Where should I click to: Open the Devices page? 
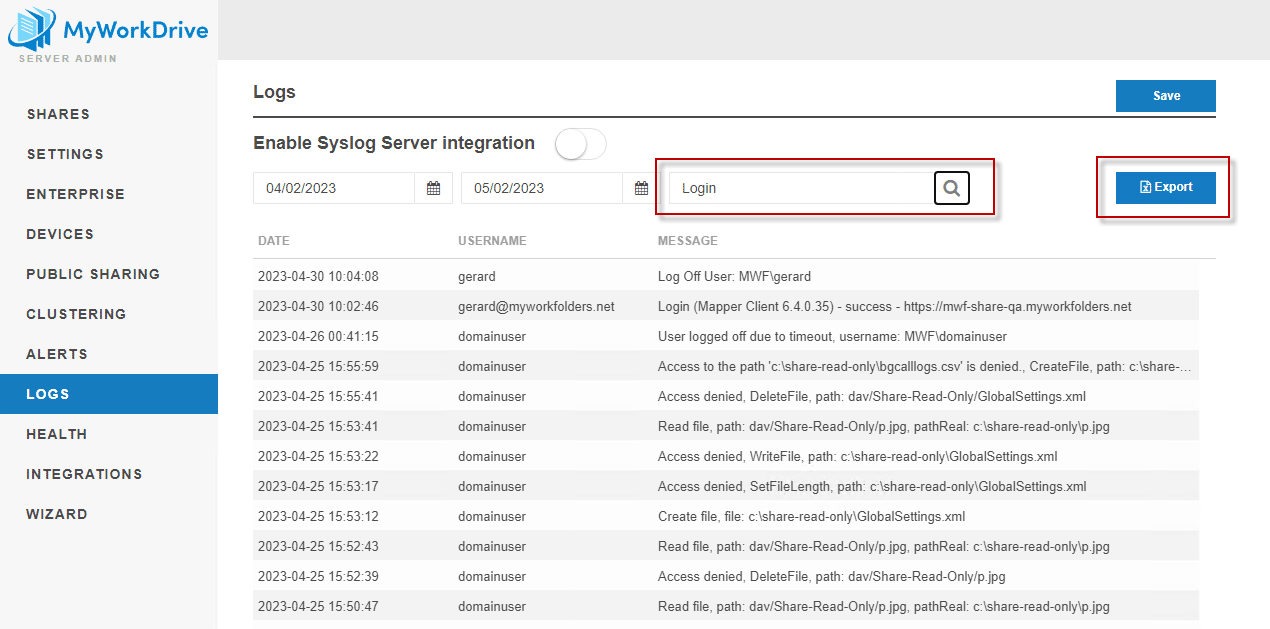[x=60, y=234]
